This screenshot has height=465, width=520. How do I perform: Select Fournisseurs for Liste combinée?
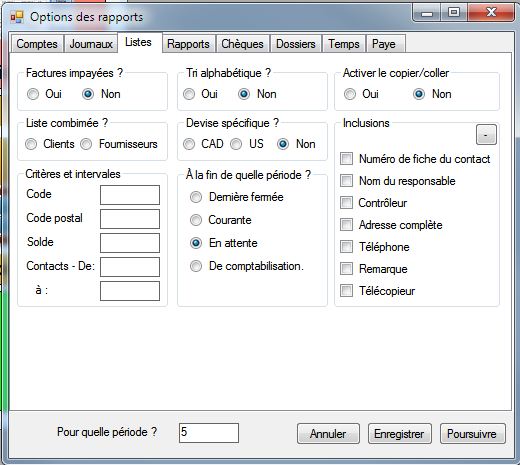click(x=86, y=144)
